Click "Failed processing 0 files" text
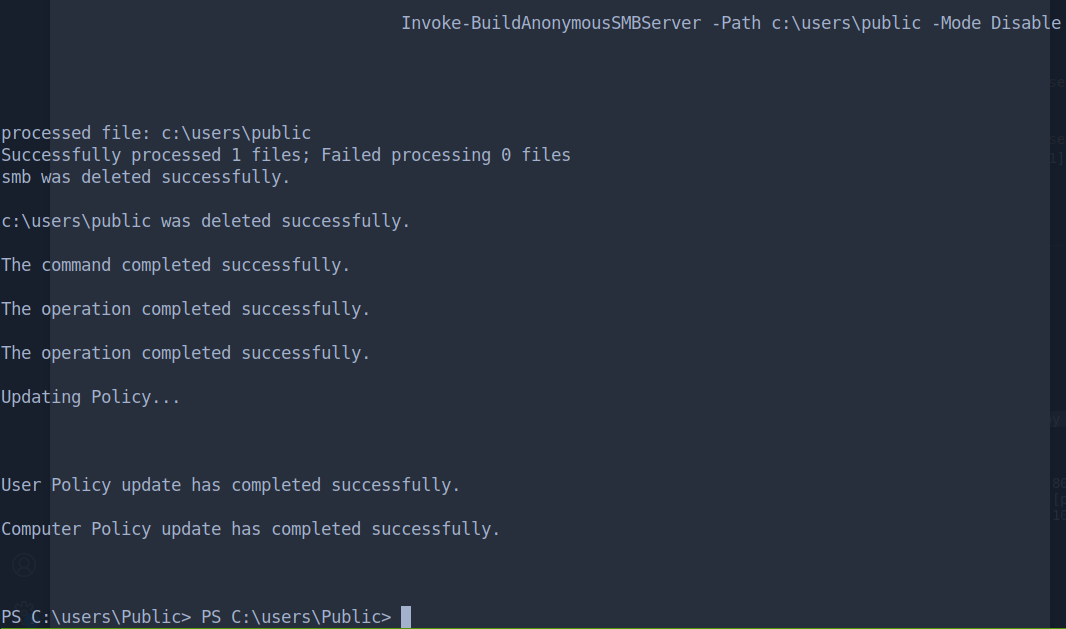1066x629 pixels. pos(446,155)
